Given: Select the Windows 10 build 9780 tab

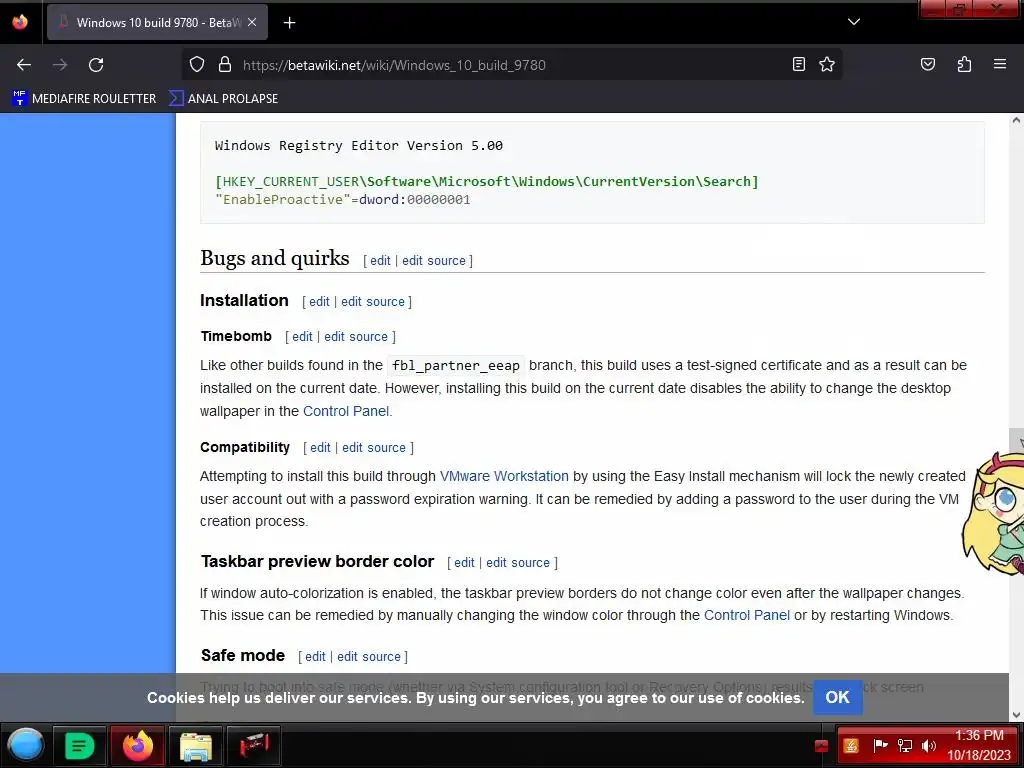Looking at the screenshot, I should click(157, 22).
